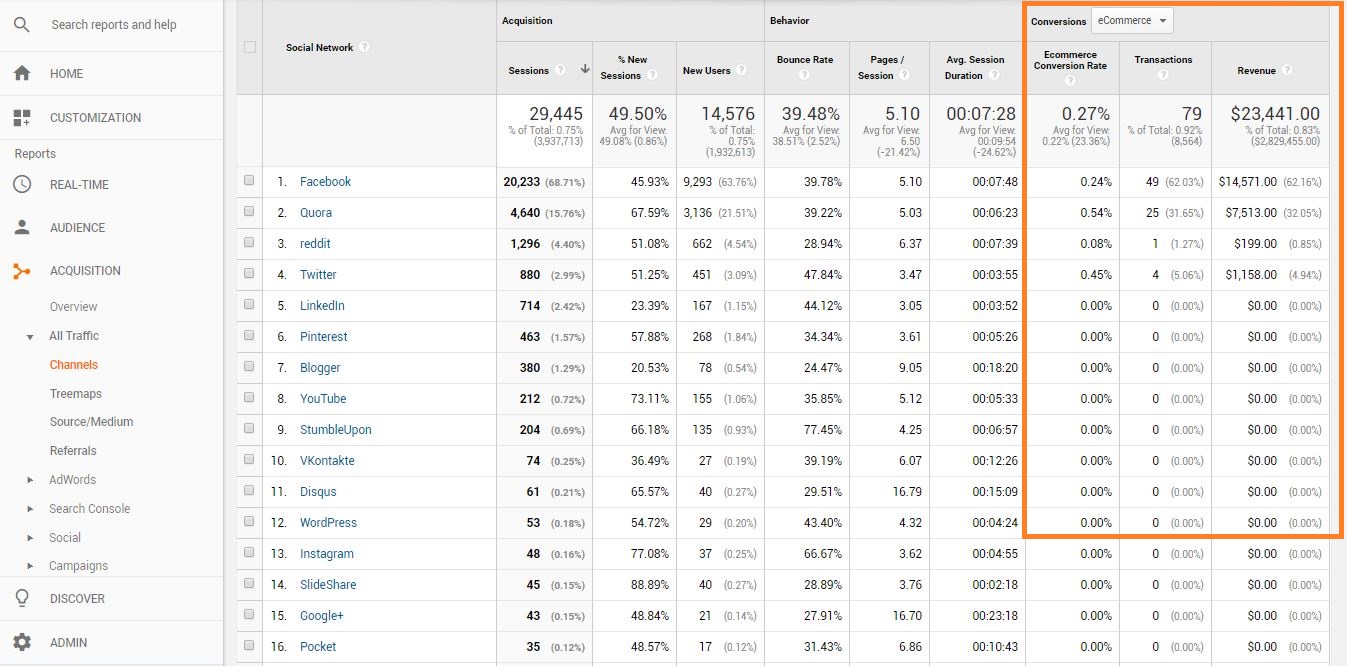Click the Search reports and help field

[x=114, y=25]
